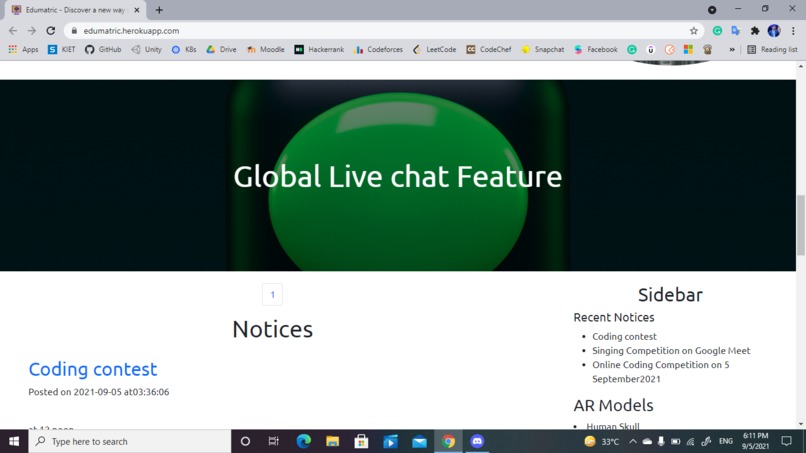The height and width of the screenshot is (453, 806).
Task: Click the Global Live chat Feature banner
Action: (397, 176)
